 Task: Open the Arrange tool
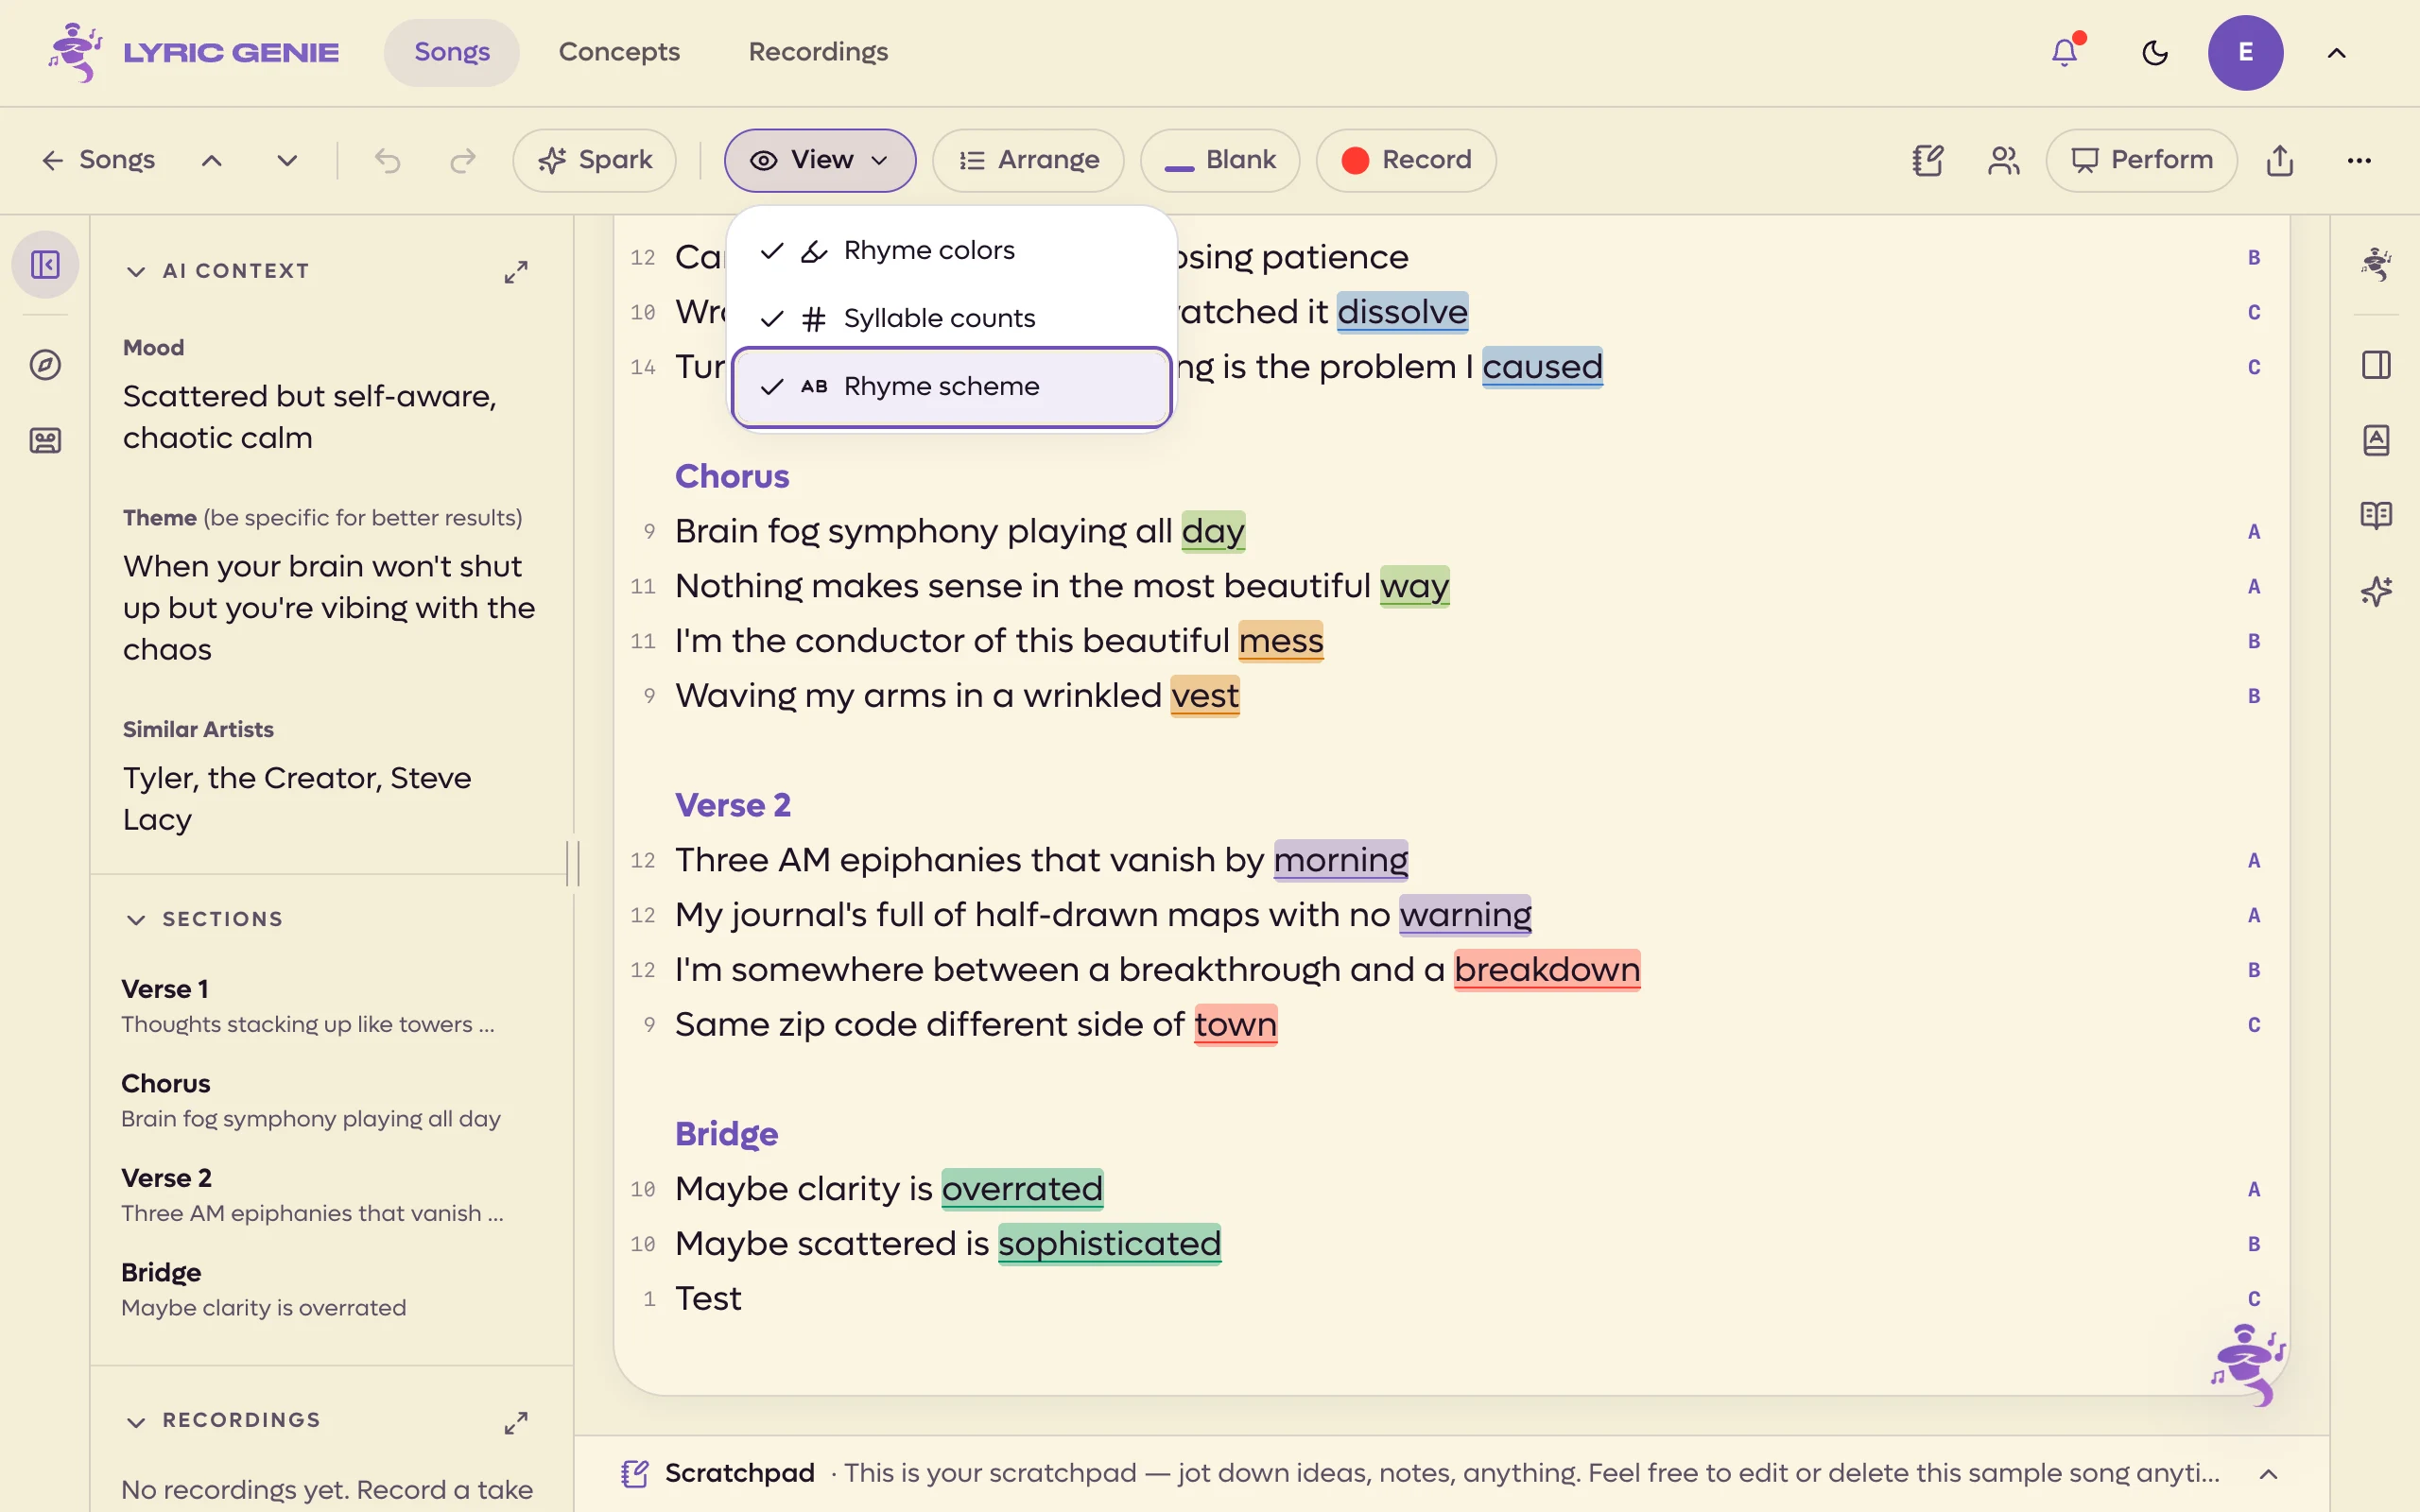(x=1028, y=160)
